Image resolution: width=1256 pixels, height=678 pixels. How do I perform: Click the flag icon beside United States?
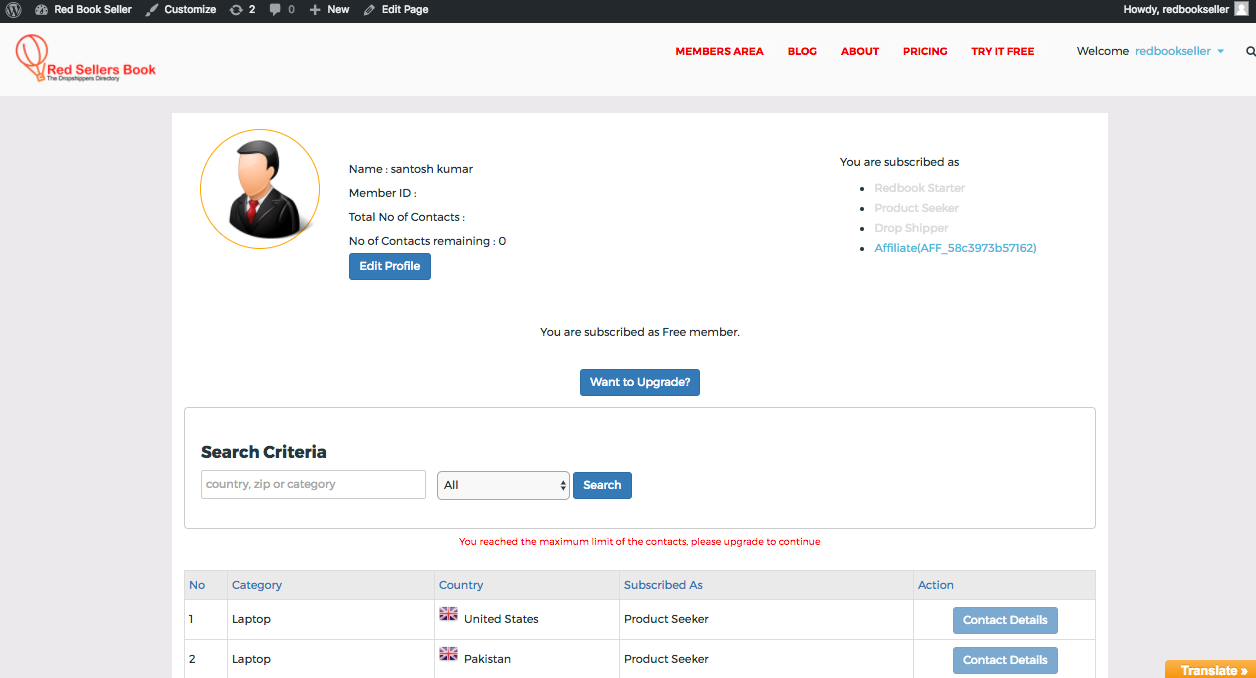pyautogui.click(x=448, y=614)
